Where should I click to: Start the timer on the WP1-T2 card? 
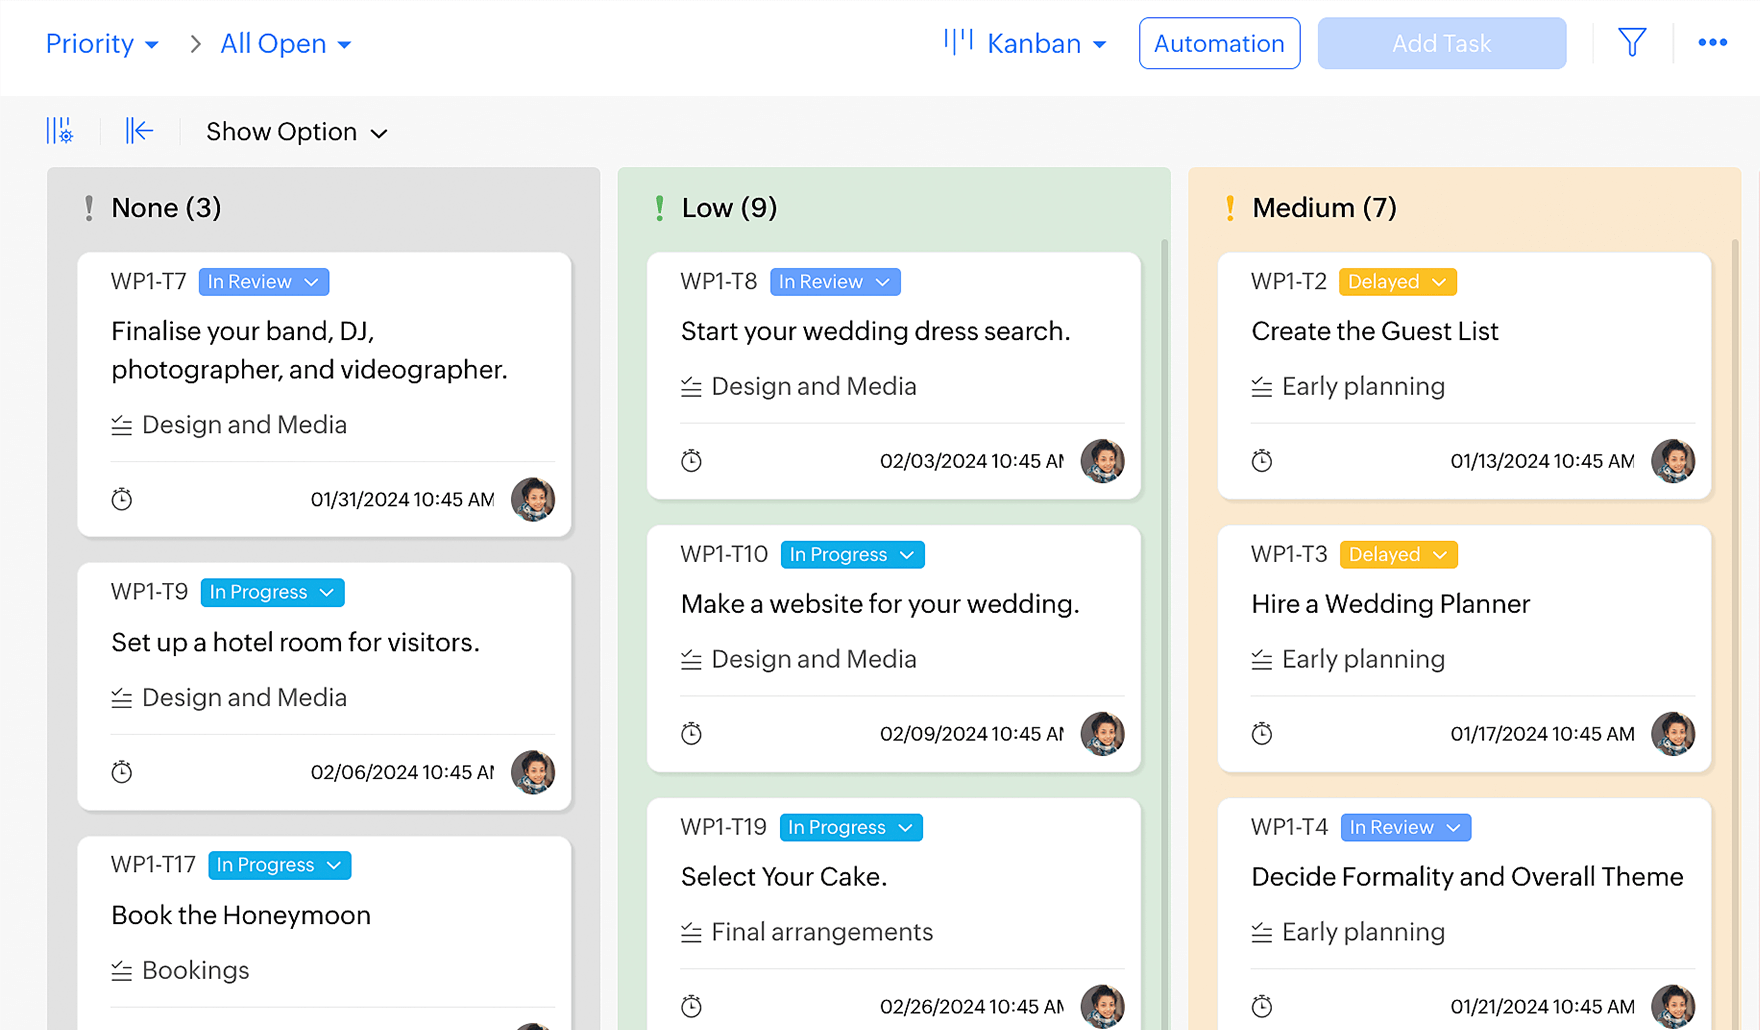[1262, 461]
